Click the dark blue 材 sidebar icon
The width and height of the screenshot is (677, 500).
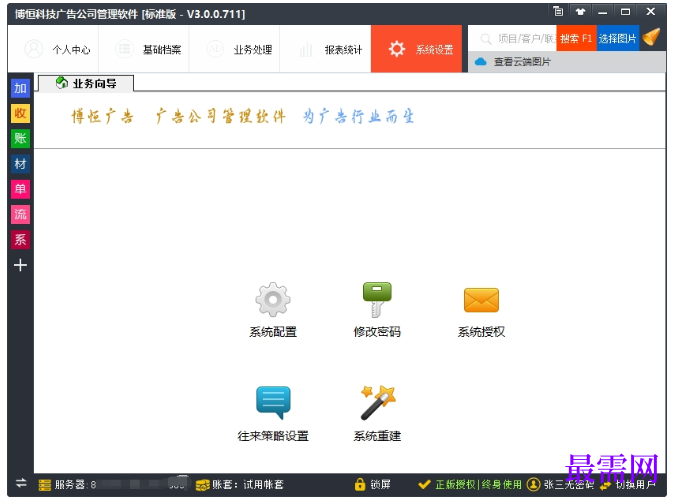[x=20, y=164]
